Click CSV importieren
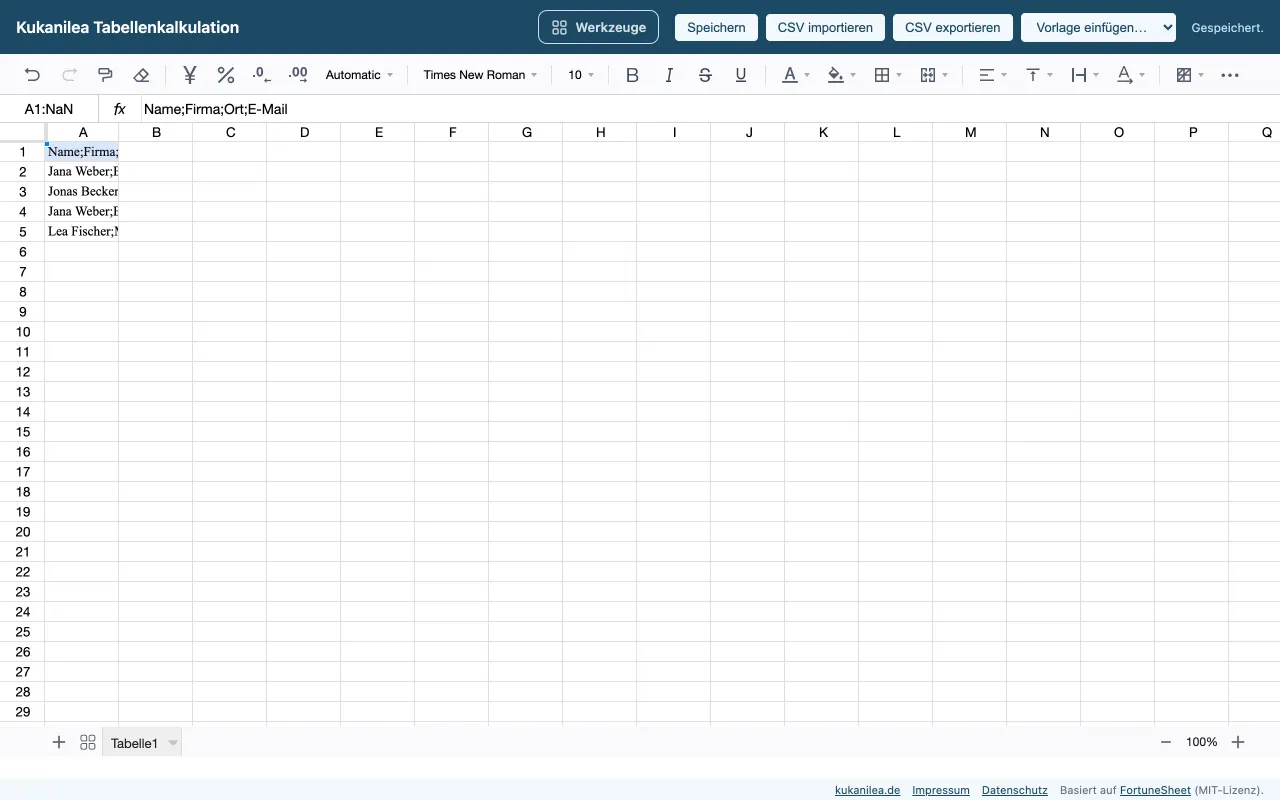 tap(825, 28)
